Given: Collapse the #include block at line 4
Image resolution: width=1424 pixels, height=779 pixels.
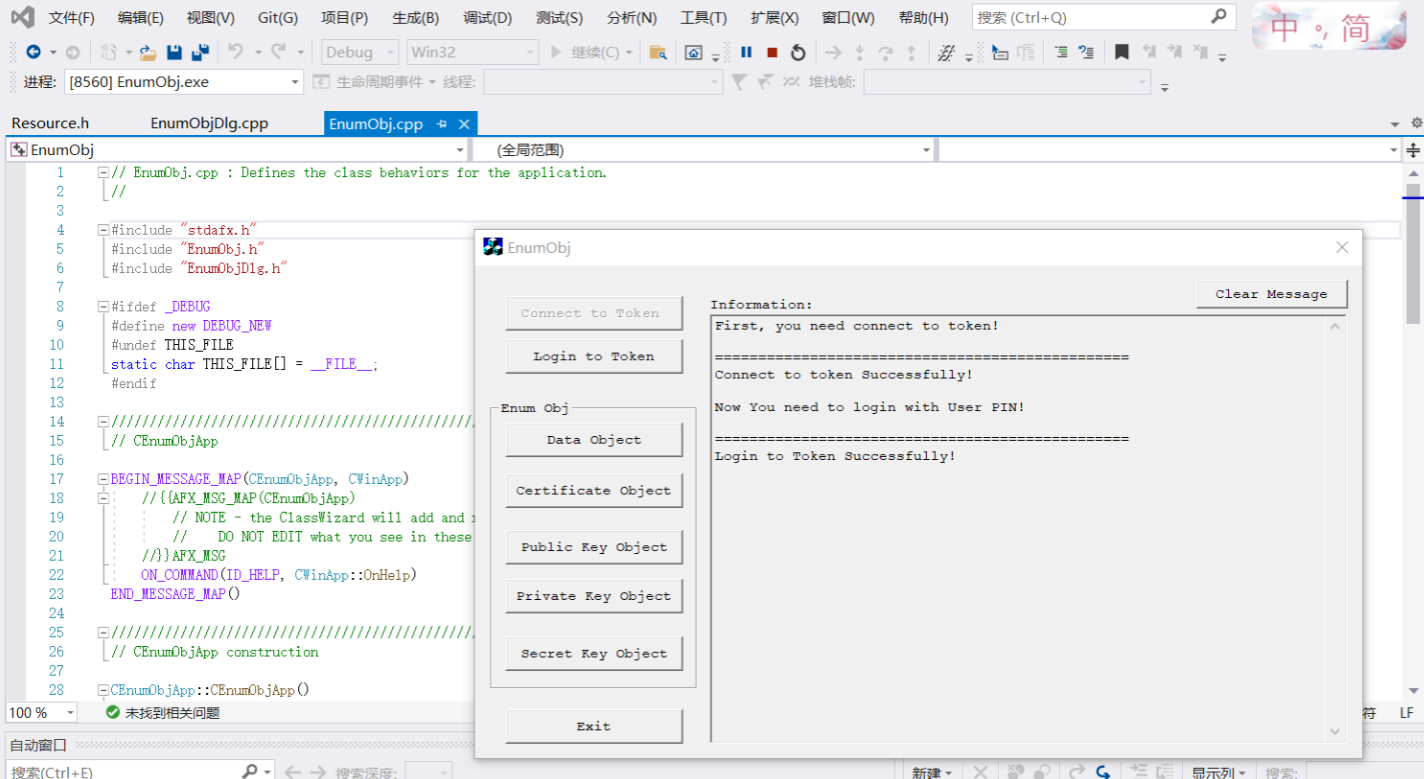Looking at the screenshot, I should coord(103,230).
